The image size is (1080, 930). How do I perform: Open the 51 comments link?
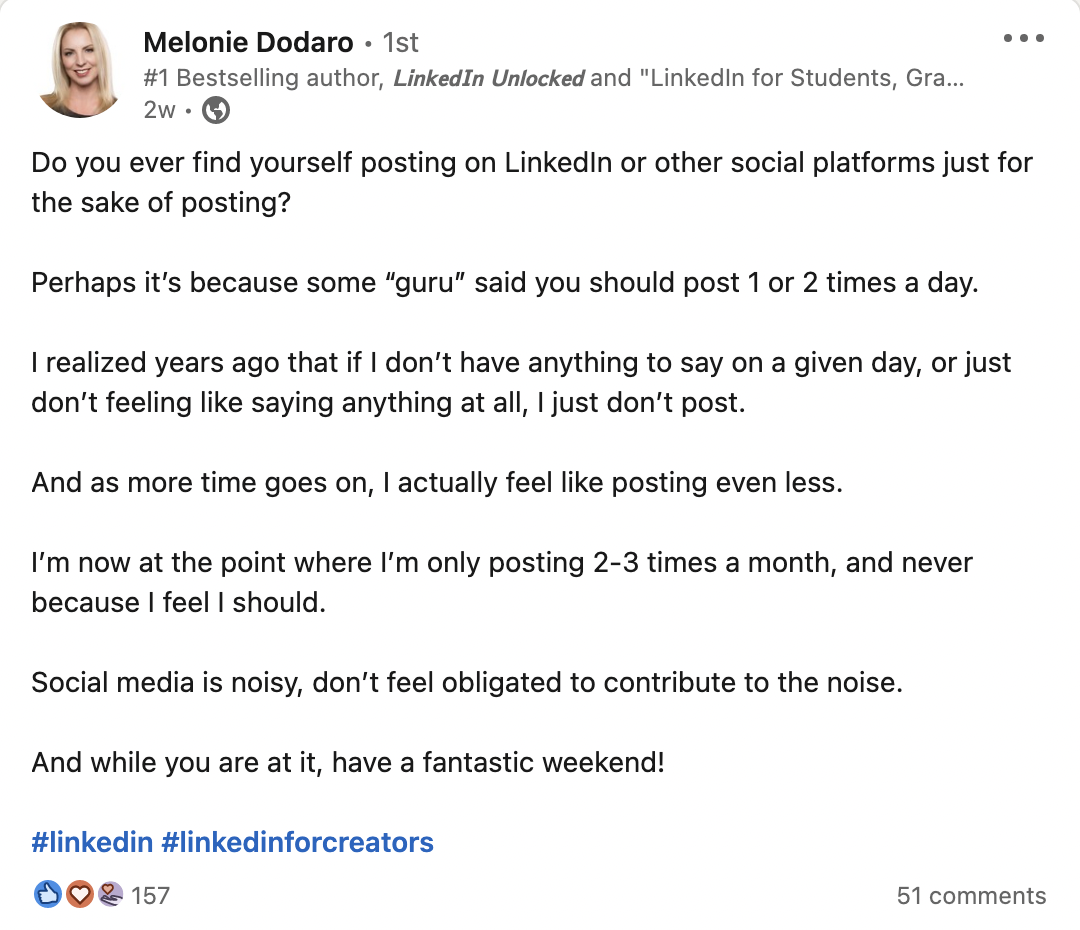tap(971, 895)
